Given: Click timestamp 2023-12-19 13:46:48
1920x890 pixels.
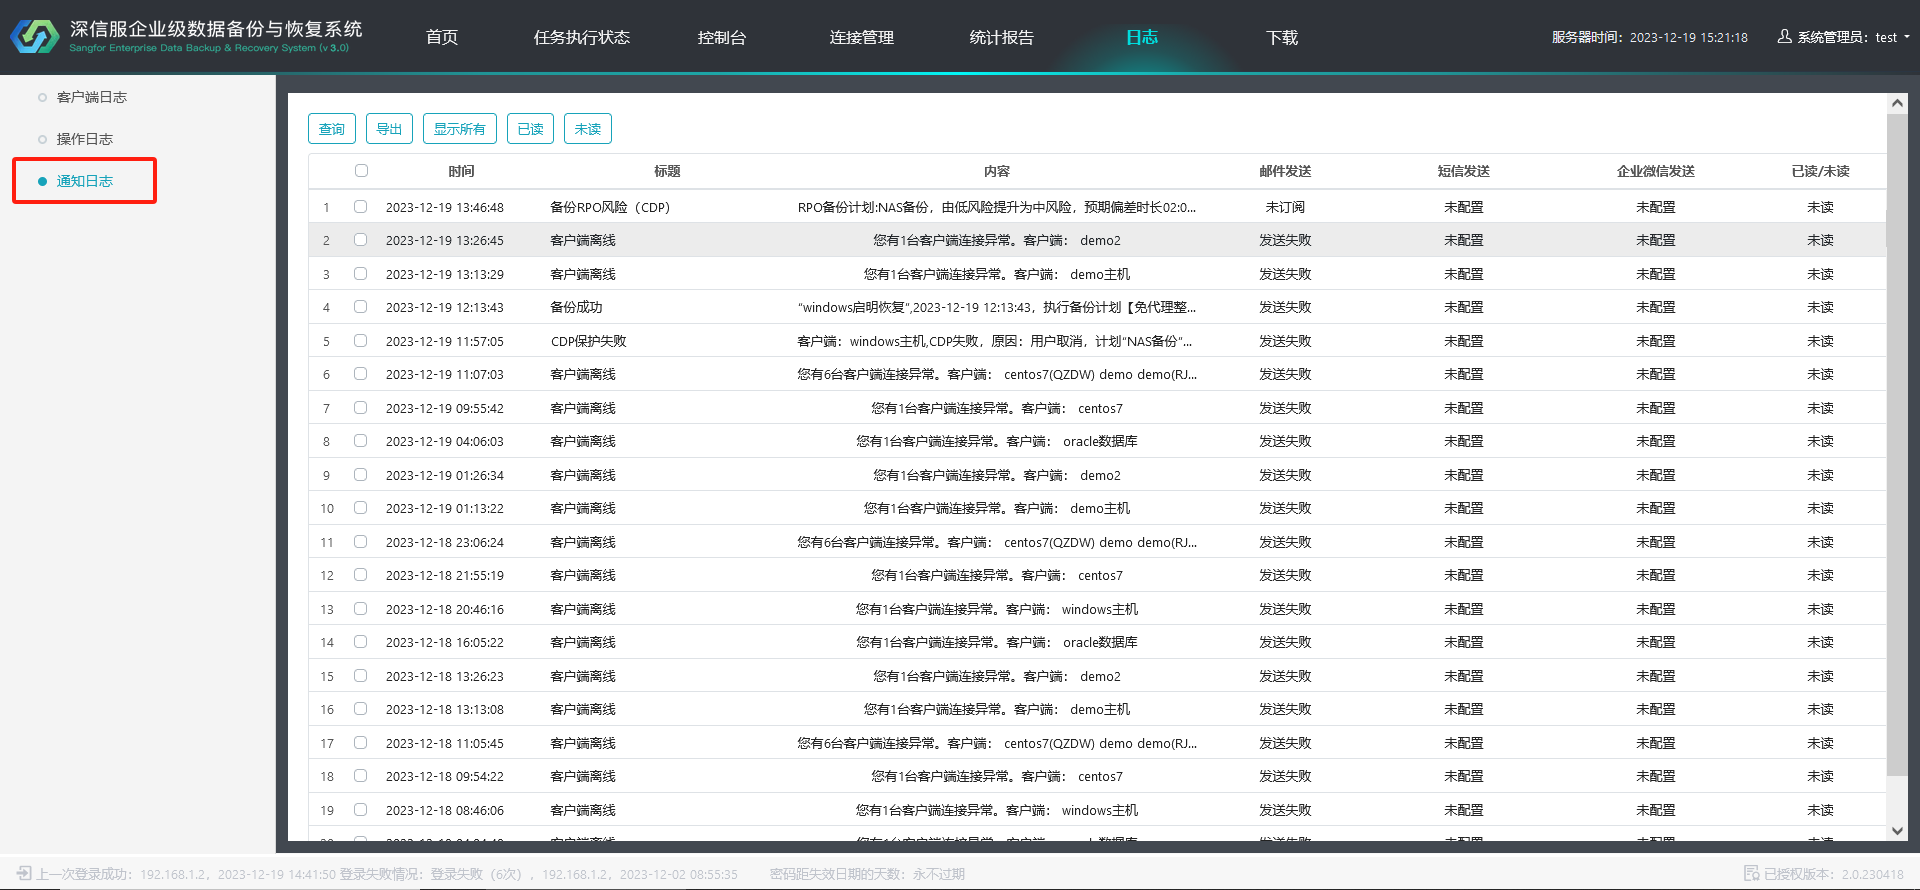Looking at the screenshot, I should pos(445,207).
